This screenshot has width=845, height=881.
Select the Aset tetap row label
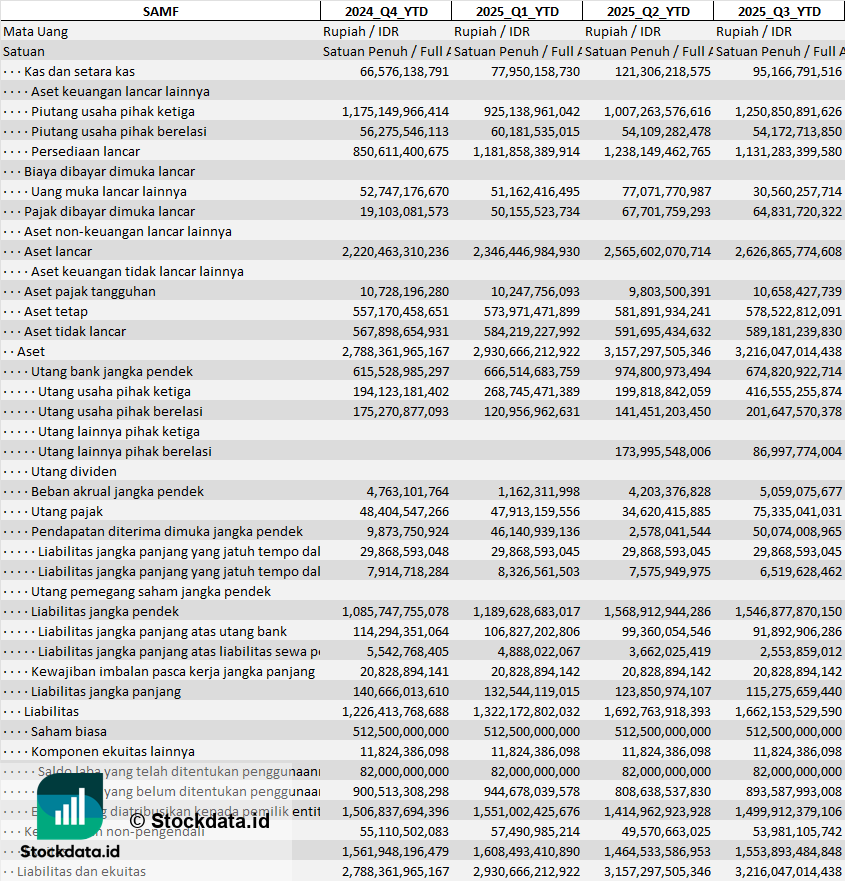[56, 311]
